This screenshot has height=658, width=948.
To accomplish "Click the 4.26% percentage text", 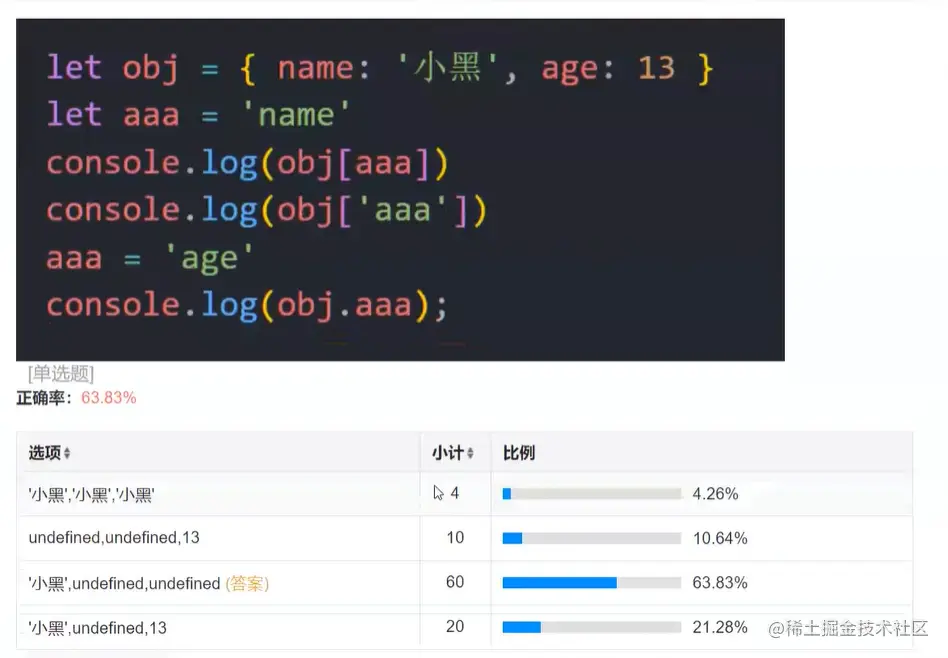I will pyautogui.click(x=715, y=494).
